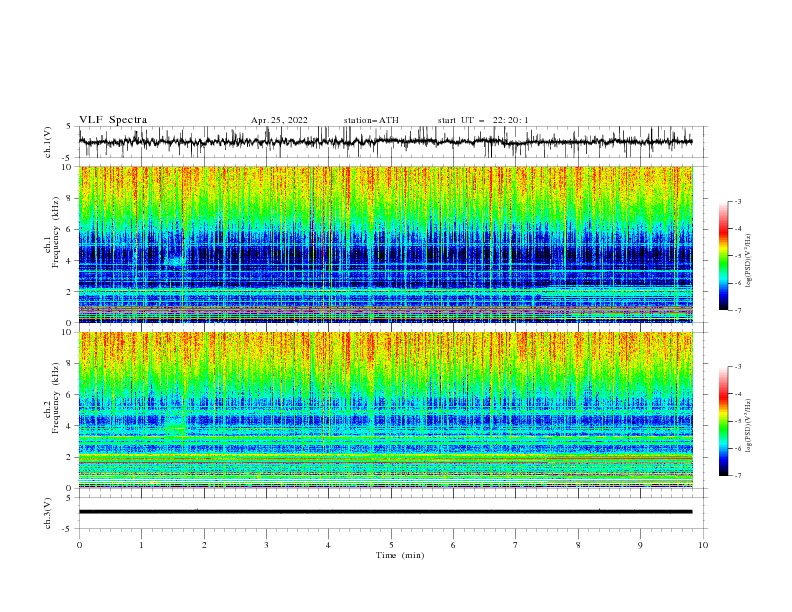
Task: Click the ch.2 colorbar "log(PSD)(V²/Hz)" label
Action: [748, 425]
